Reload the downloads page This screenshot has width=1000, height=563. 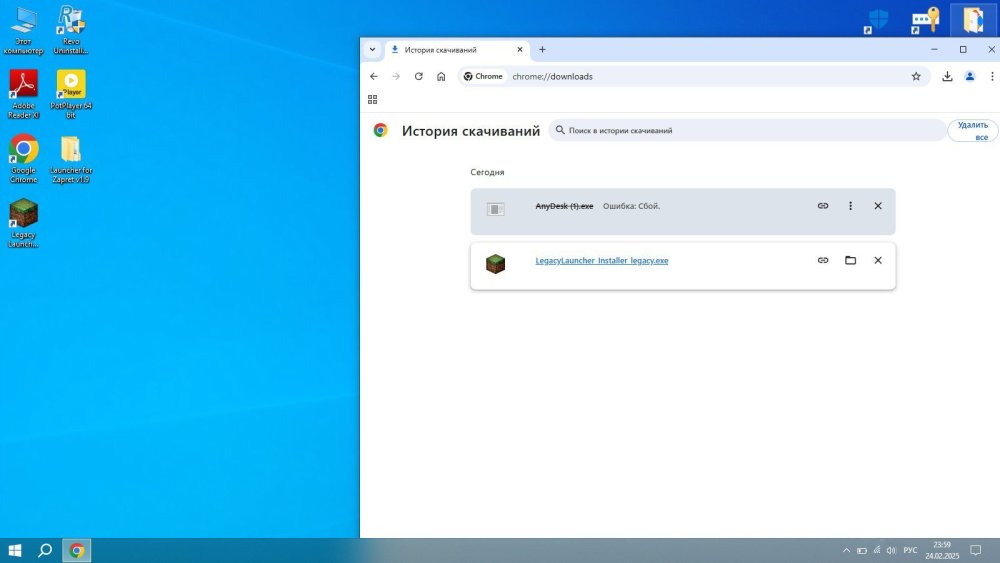click(x=418, y=77)
